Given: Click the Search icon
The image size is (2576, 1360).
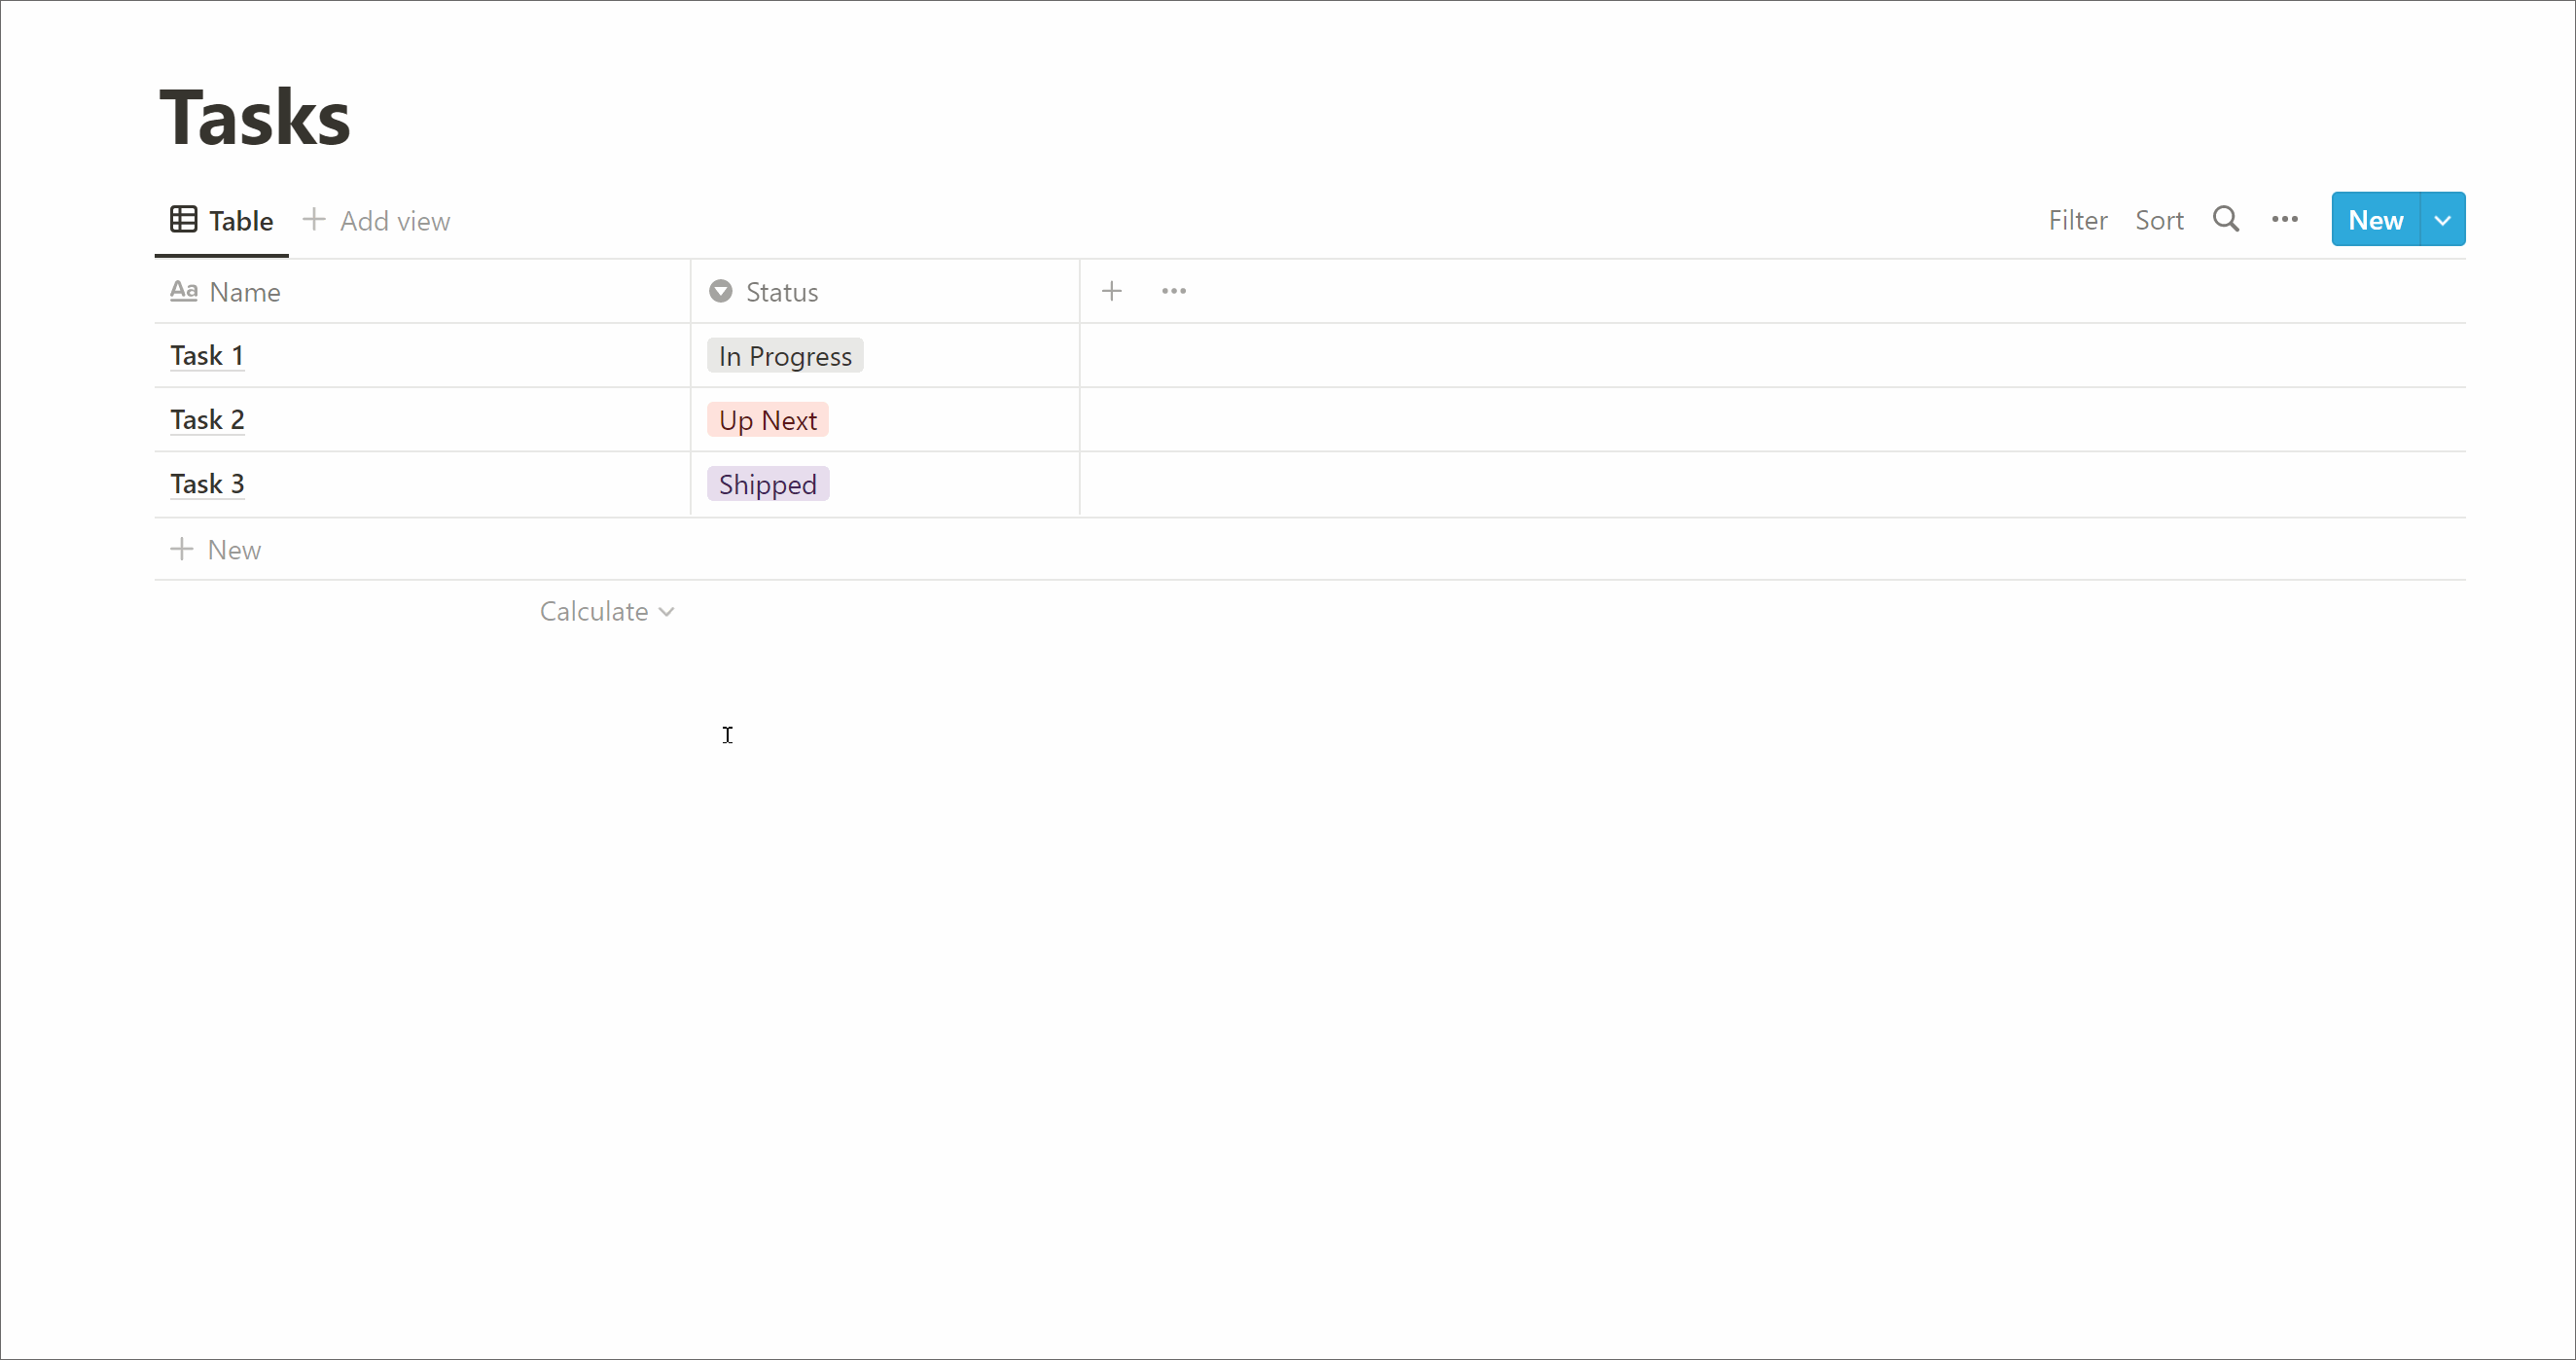Looking at the screenshot, I should [2227, 218].
